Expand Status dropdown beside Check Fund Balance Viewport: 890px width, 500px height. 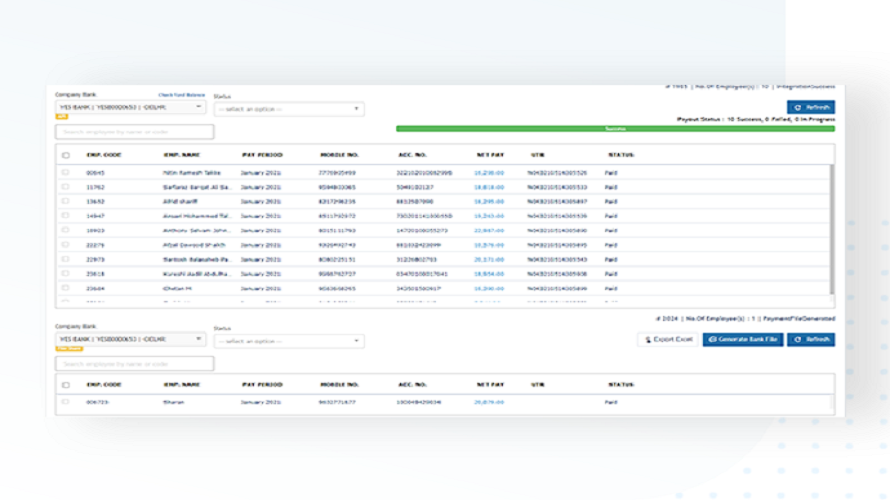(x=289, y=109)
